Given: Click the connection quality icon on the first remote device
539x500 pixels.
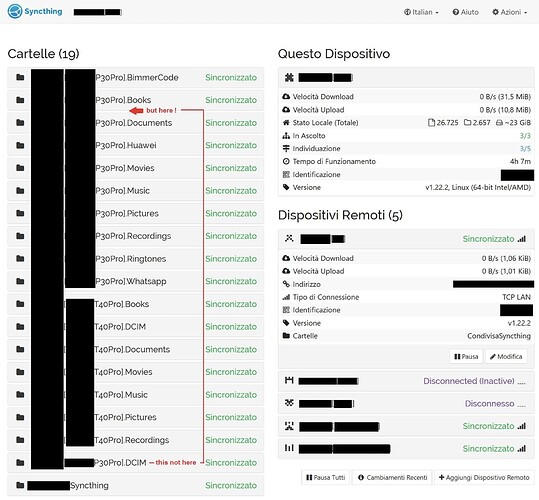Looking at the screenshot, I should (522, 239).
